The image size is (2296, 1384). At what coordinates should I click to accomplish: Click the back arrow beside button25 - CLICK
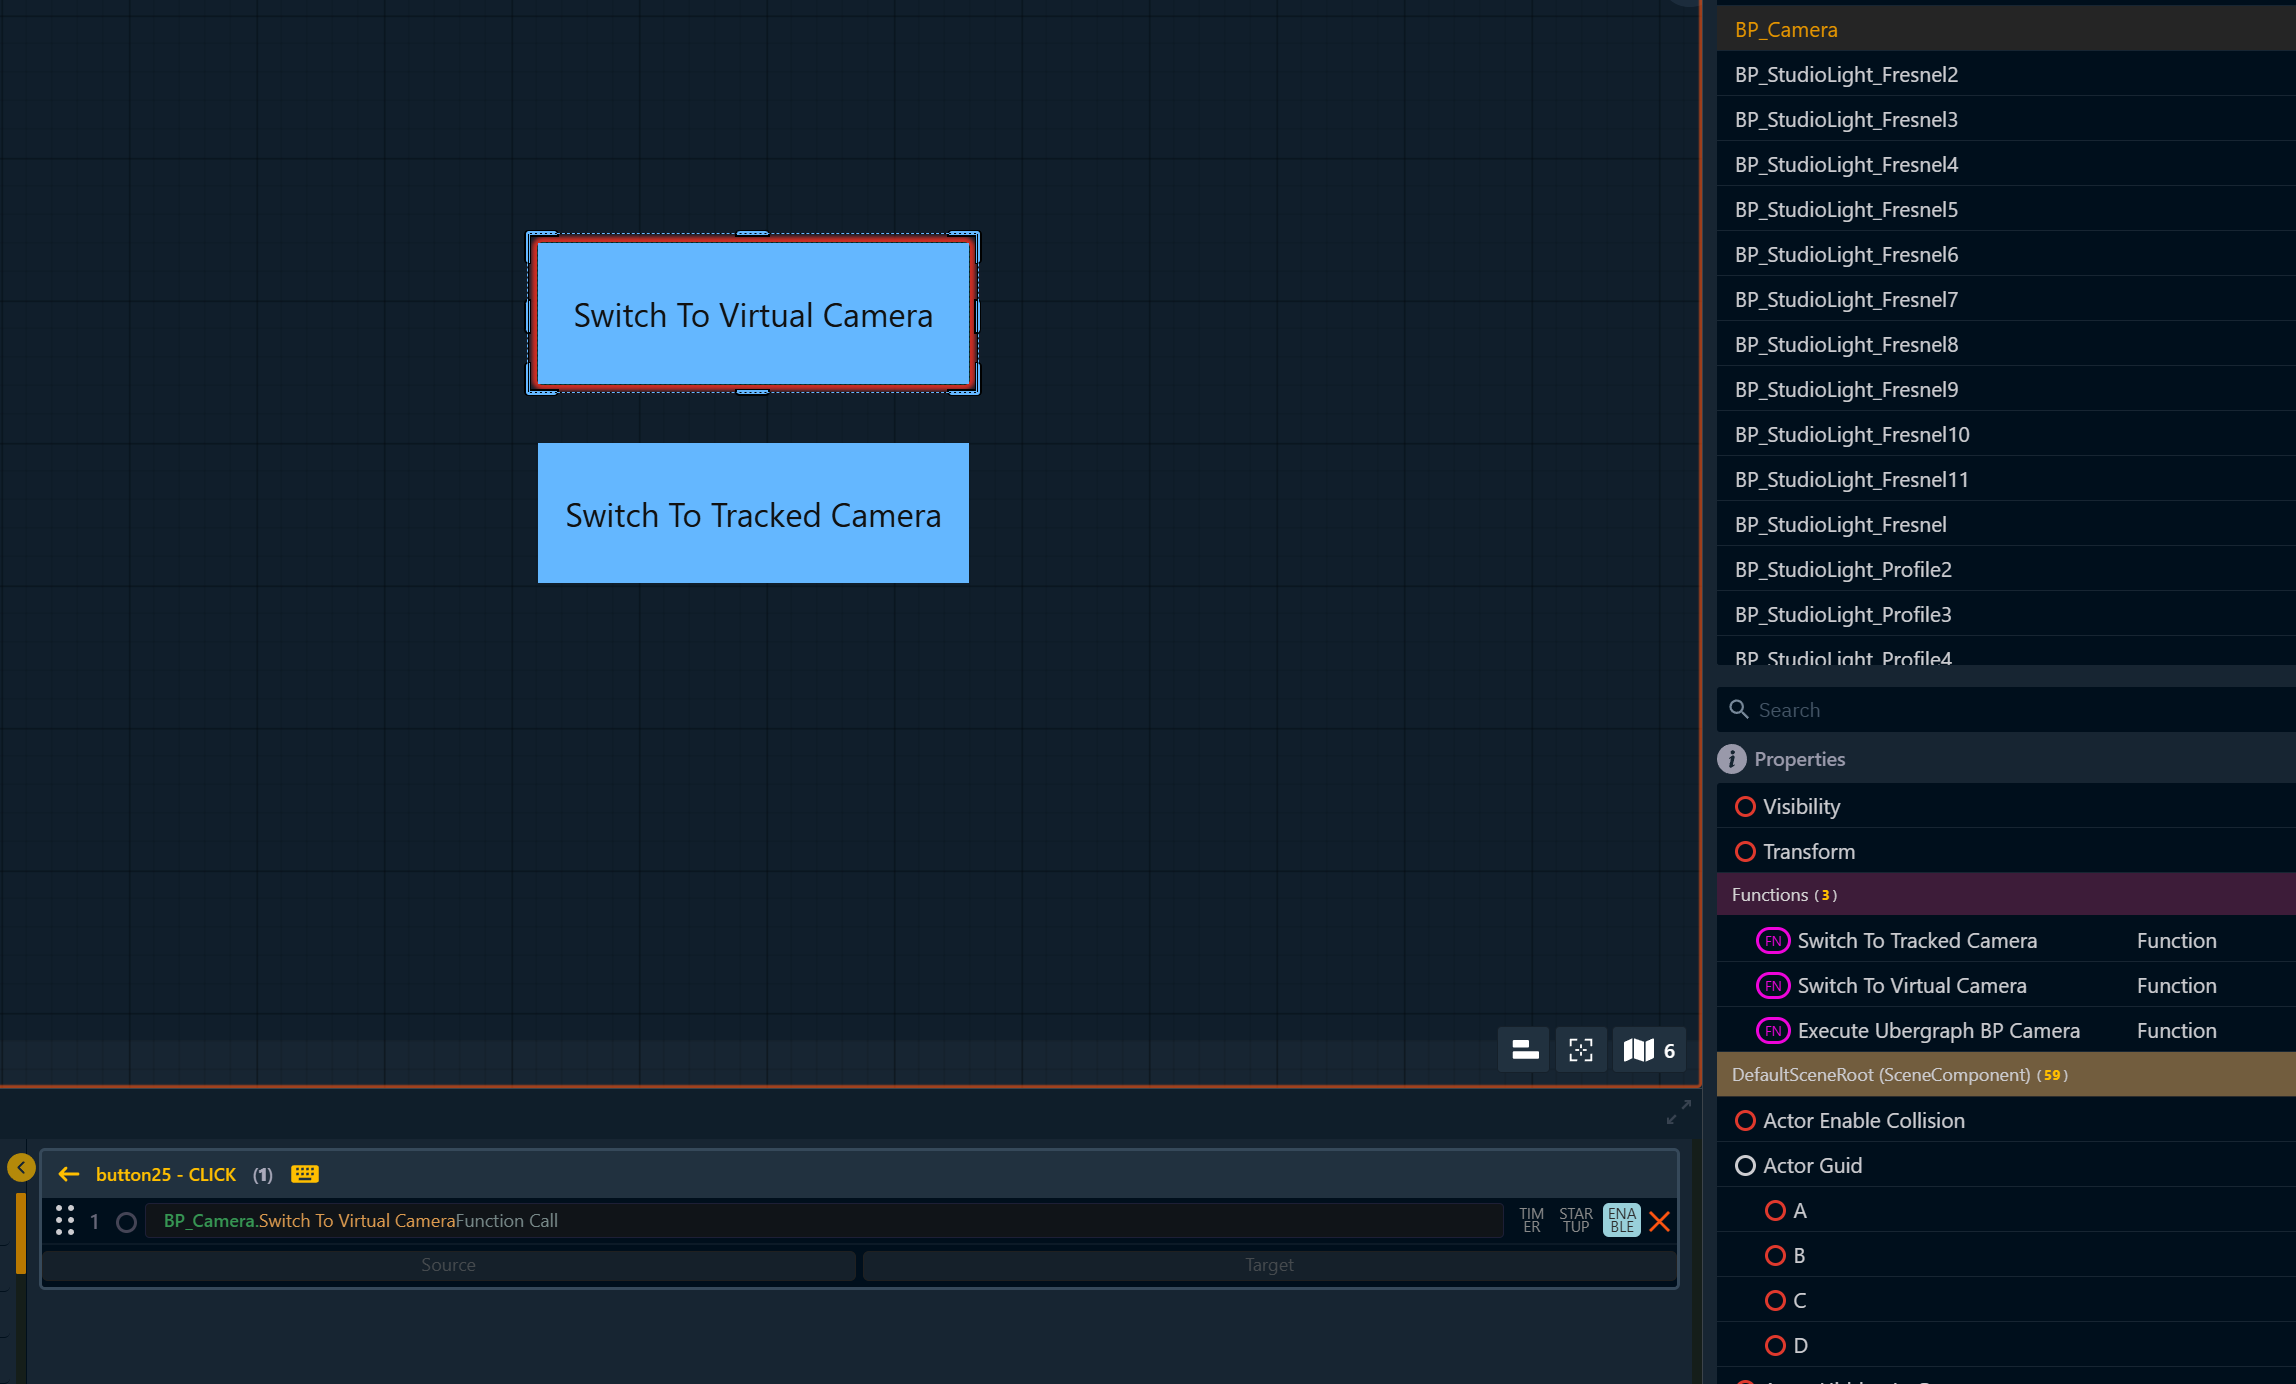point(69,1174)
